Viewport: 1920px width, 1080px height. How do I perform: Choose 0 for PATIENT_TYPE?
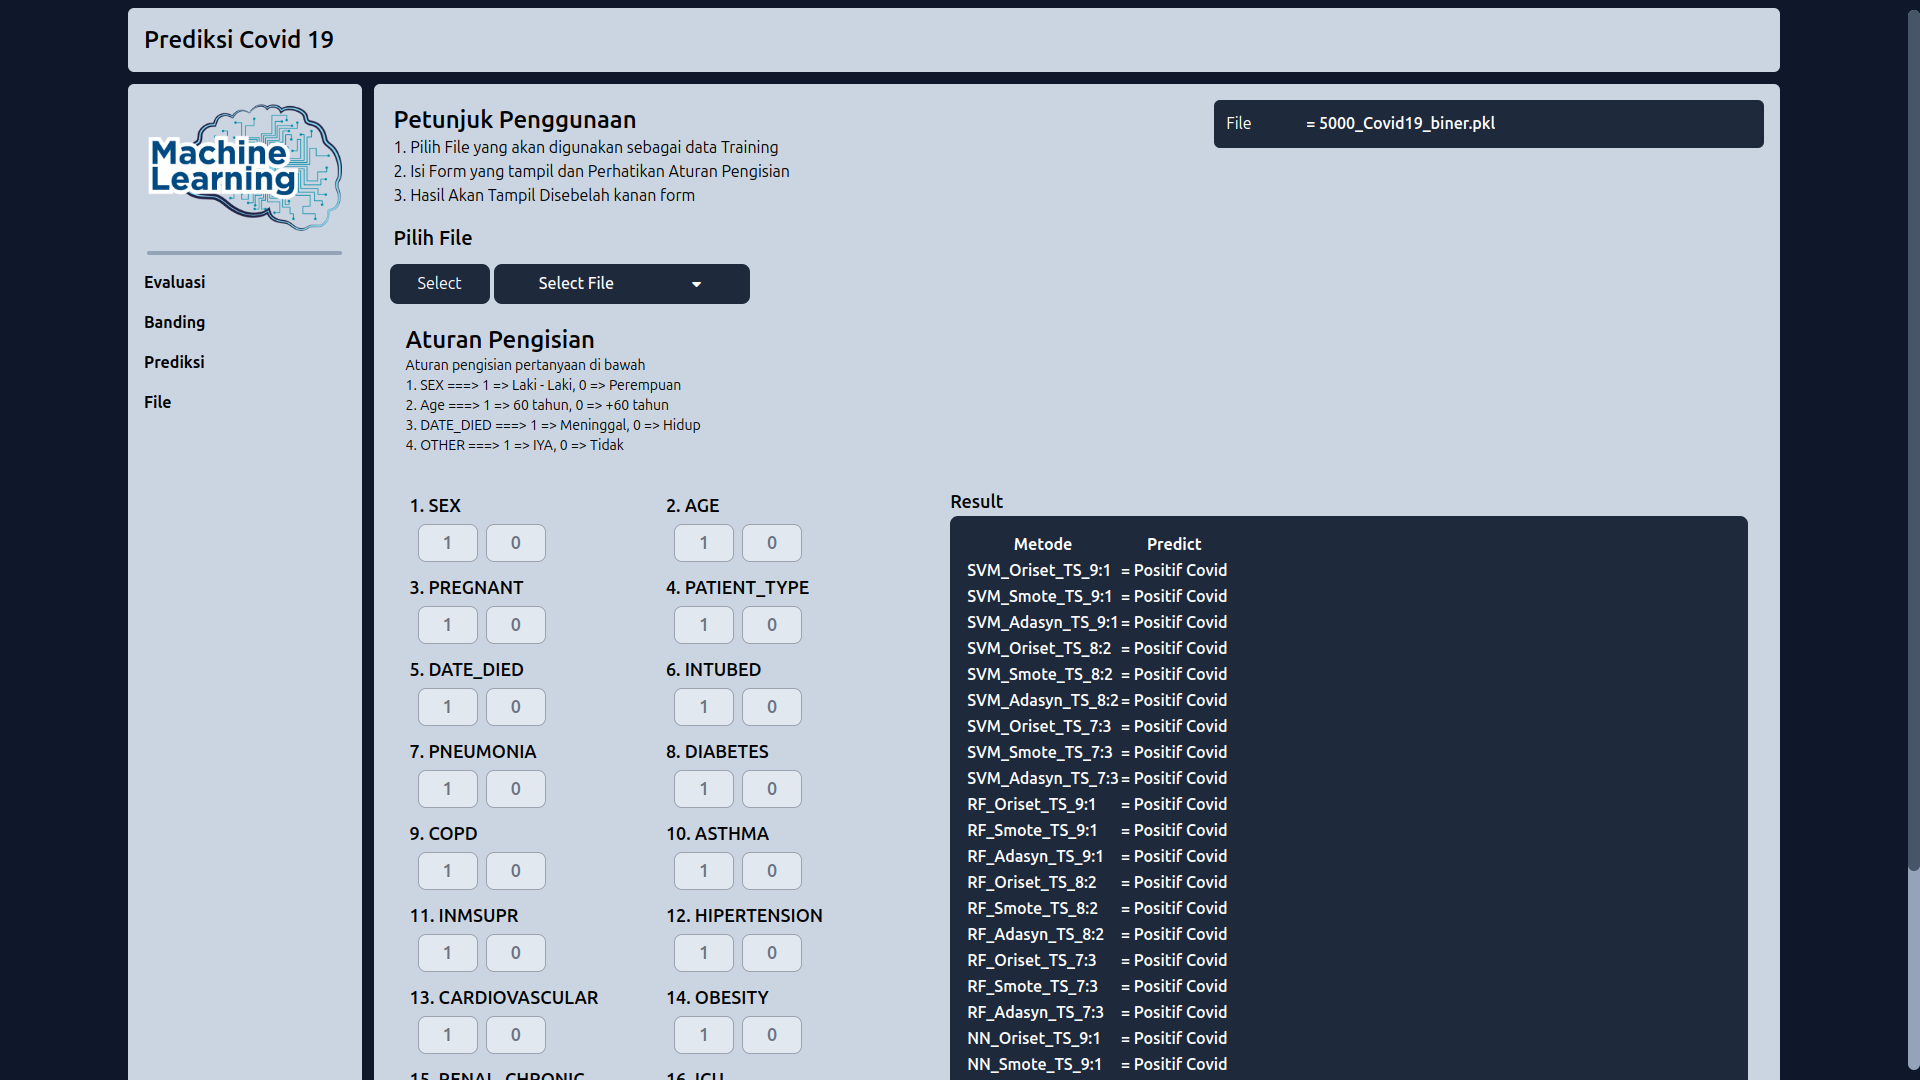click(771, 624)
